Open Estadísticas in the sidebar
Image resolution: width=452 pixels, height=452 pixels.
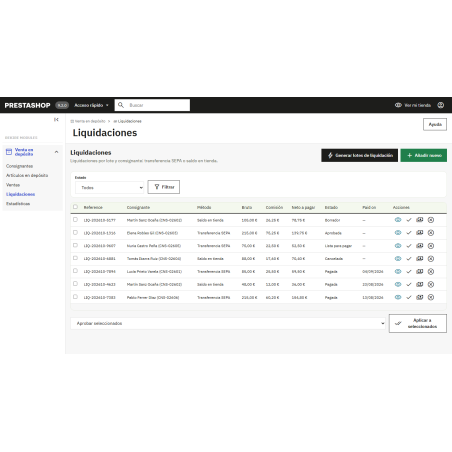(18, 203)
